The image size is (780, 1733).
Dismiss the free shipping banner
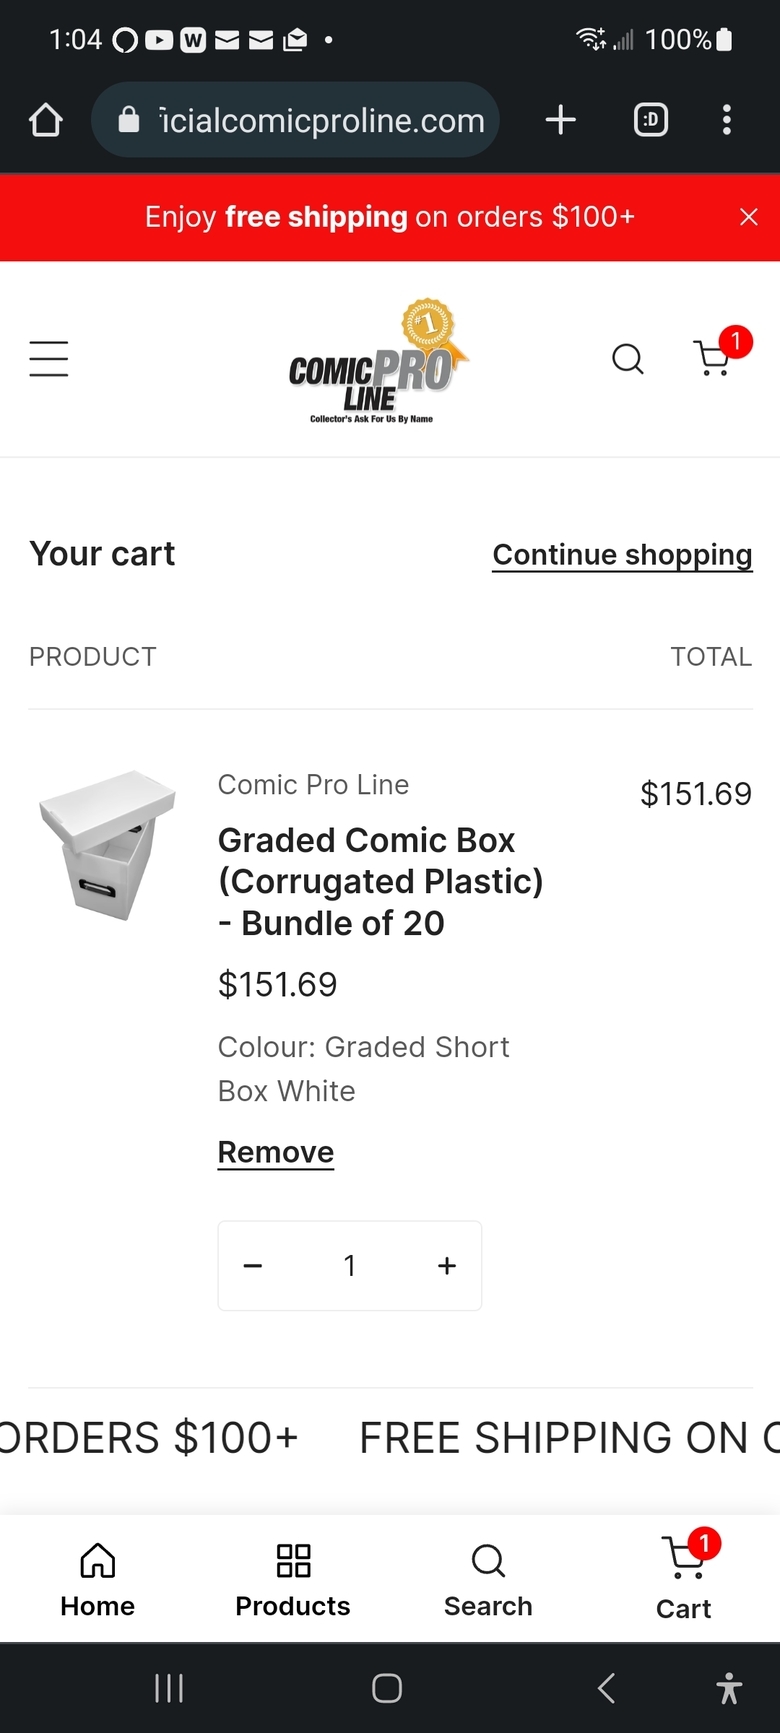click(749, 217)
